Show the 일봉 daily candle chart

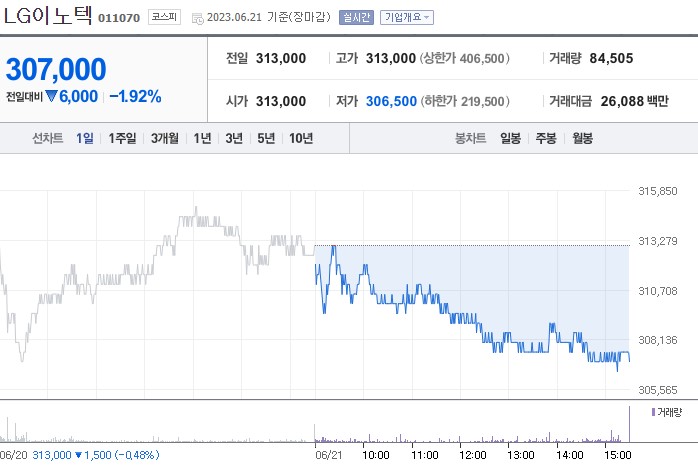click(510, 138)
